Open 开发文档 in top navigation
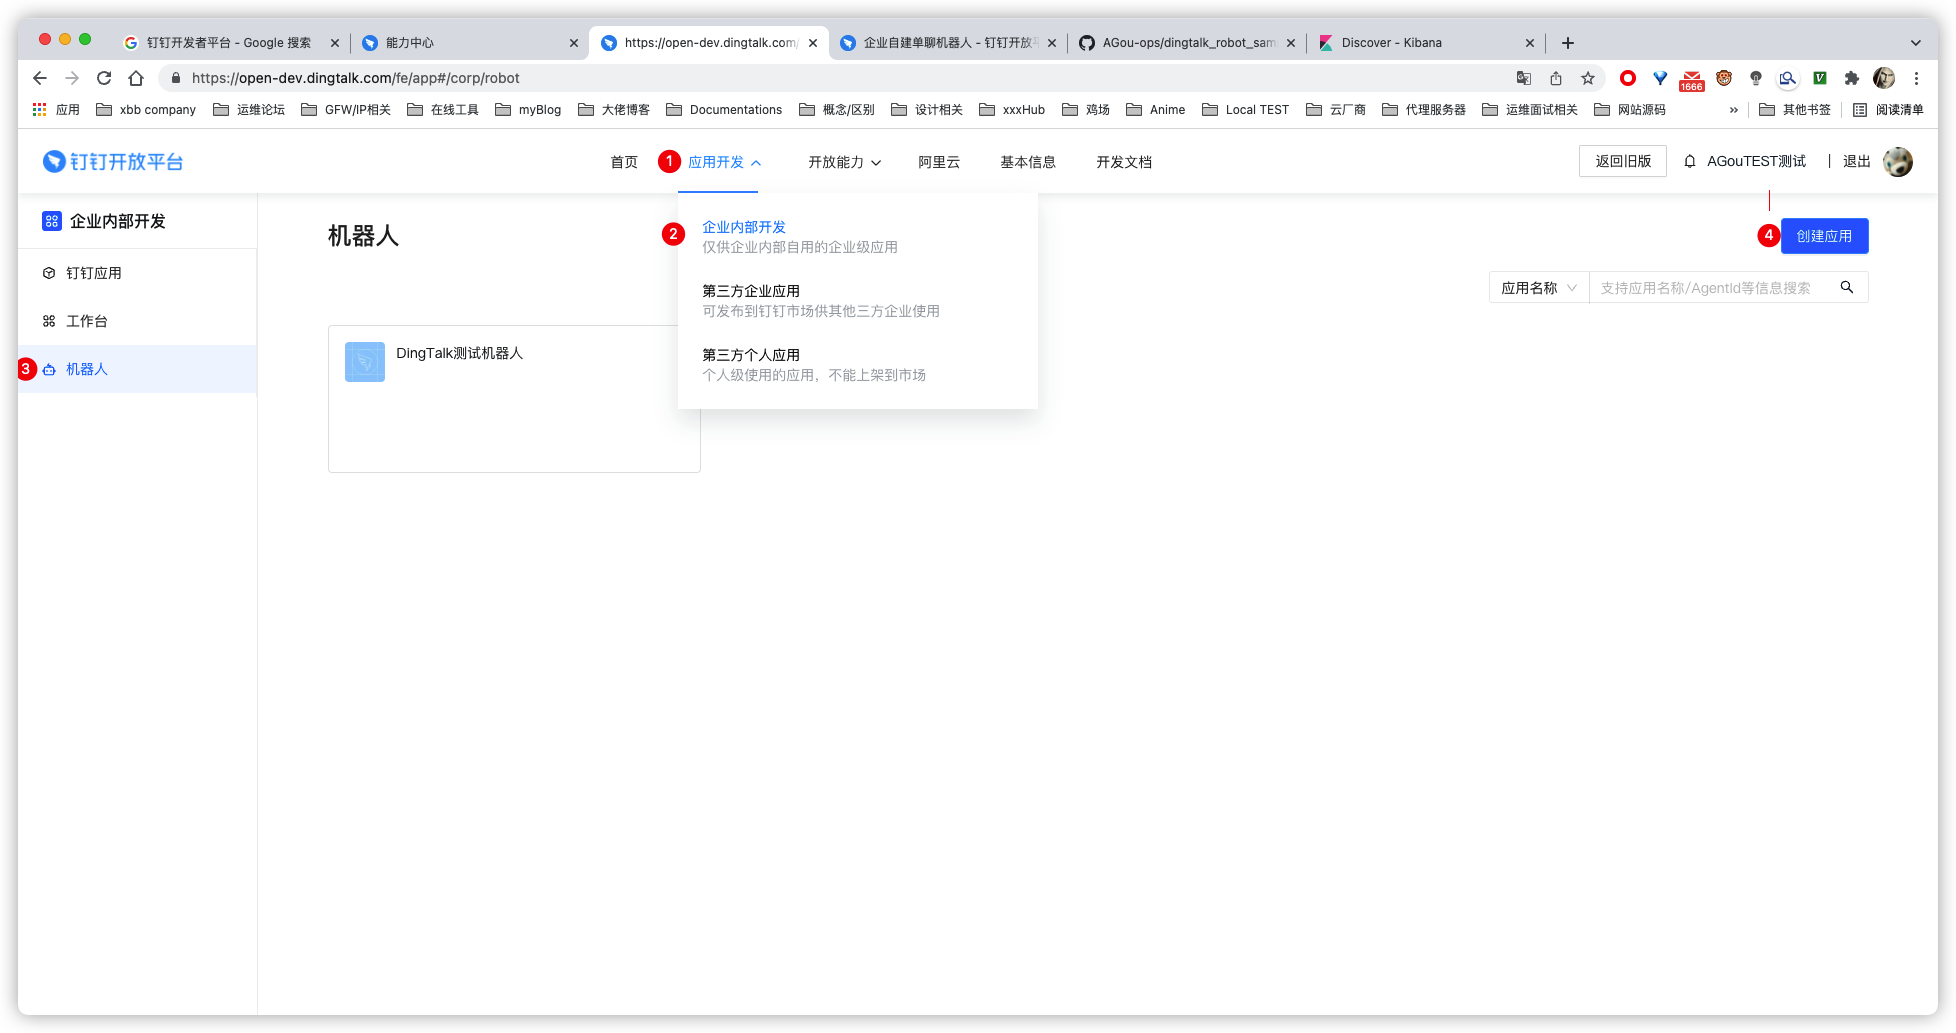1956x1033 pixels. pyautogui.click(x=1124, y=162)
